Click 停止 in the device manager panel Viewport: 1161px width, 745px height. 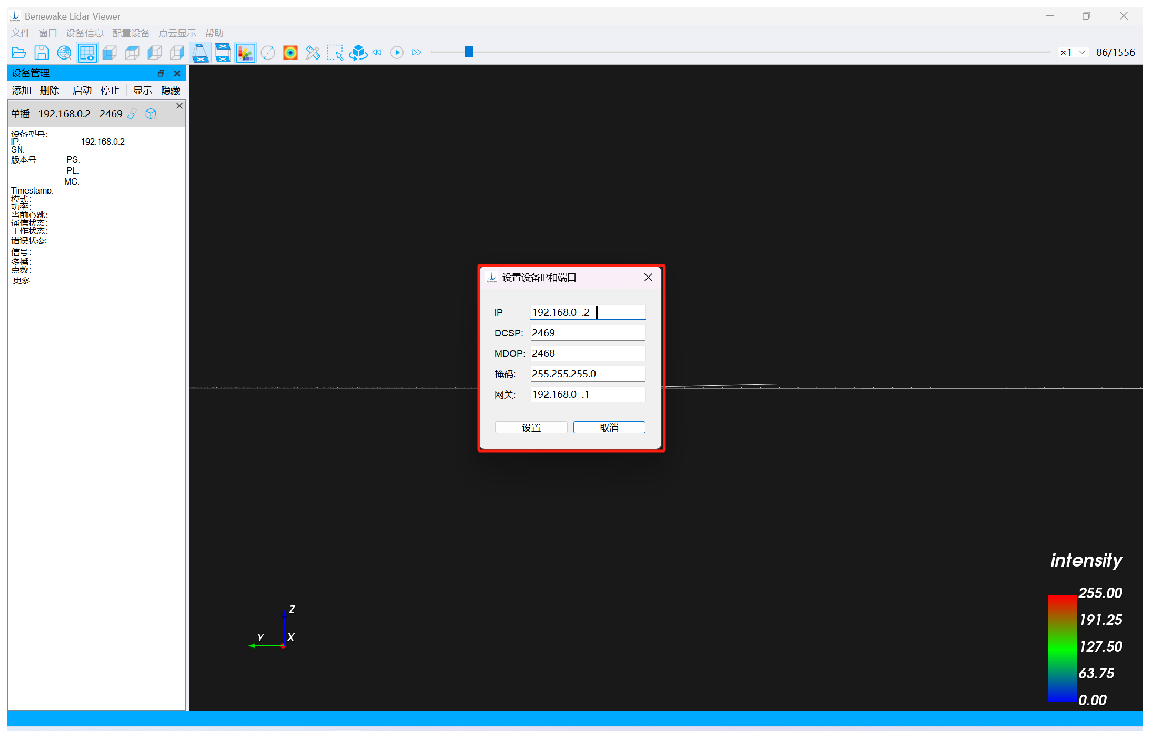coord(110,90)
